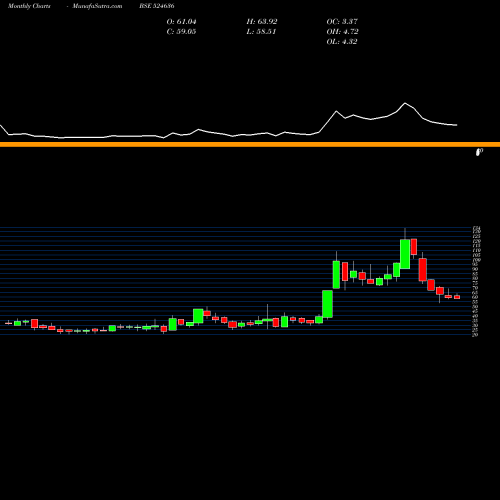Click the 'OC: 3.37' value
Screen dimensions: 500x500
click(342, 22)
